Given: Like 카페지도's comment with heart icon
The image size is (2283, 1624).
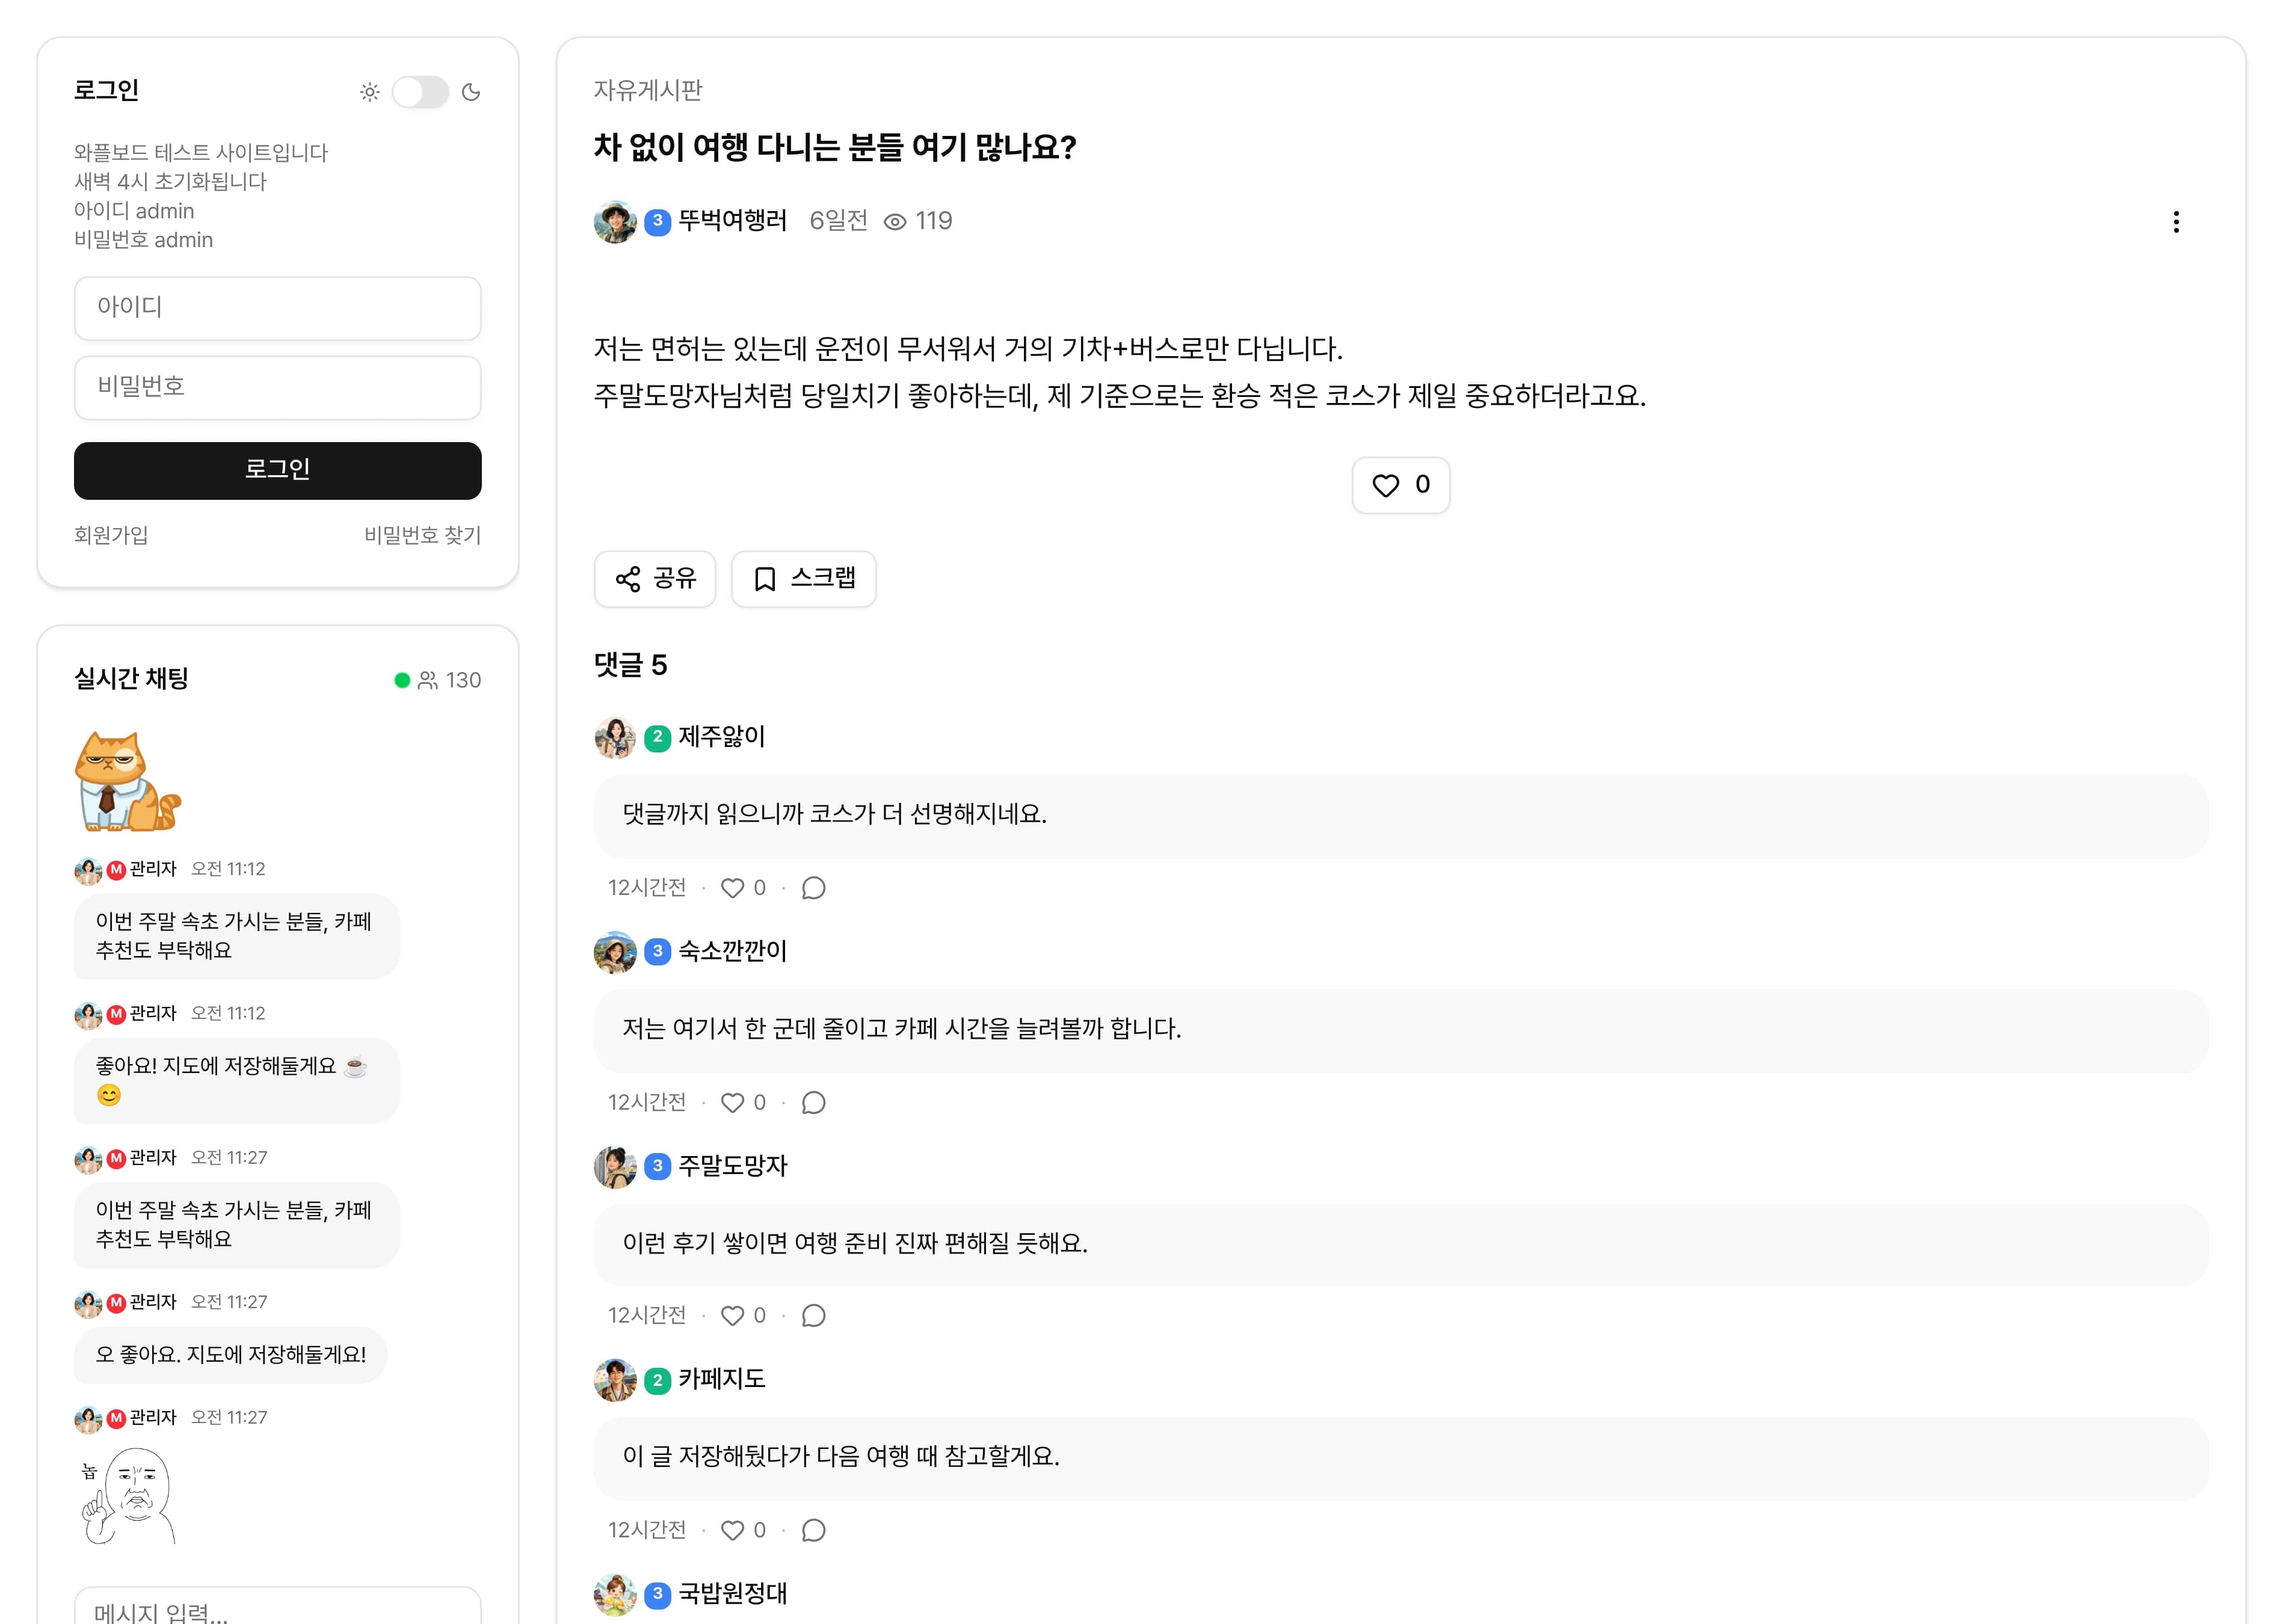Looking at the screenshot, I should click(732, 1530).
